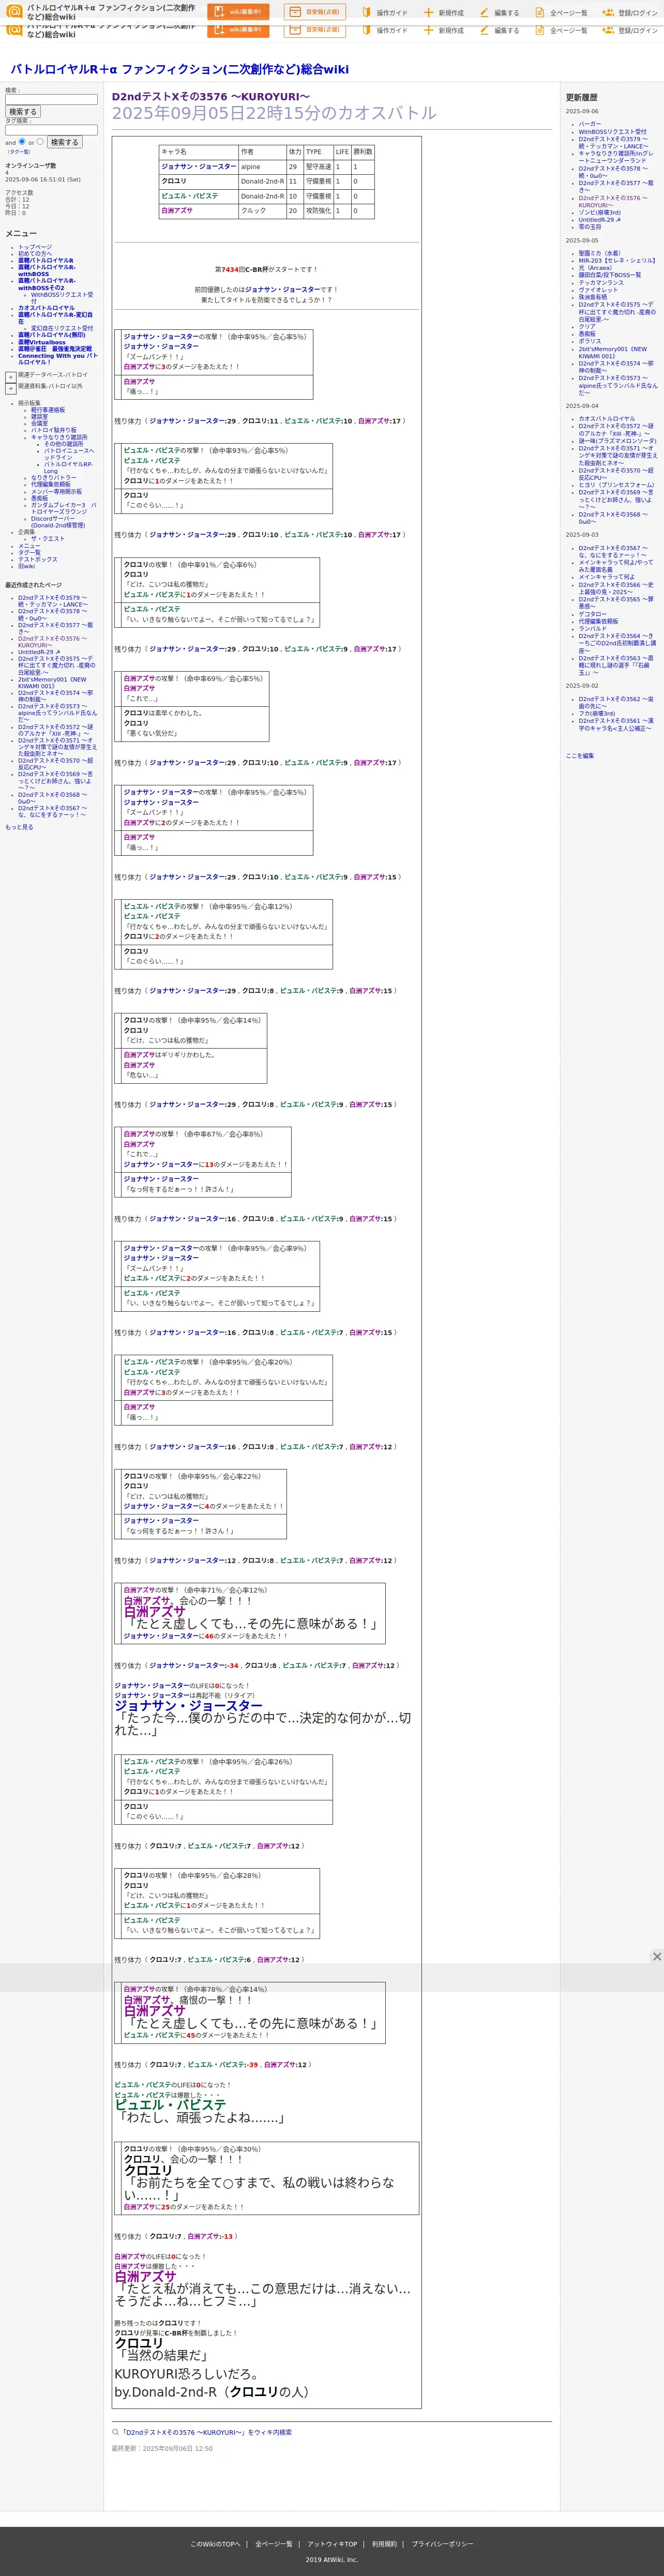Open 直轄バトルロイヤル(無印) in the left menu
This screenshot has height=2576, width=664.
(51, 335)
